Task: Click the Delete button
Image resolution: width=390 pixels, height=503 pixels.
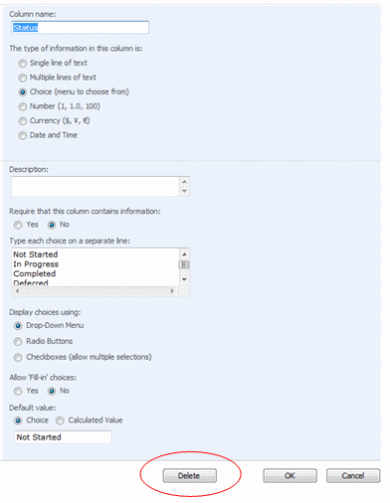Action: [x=189, y=476]
